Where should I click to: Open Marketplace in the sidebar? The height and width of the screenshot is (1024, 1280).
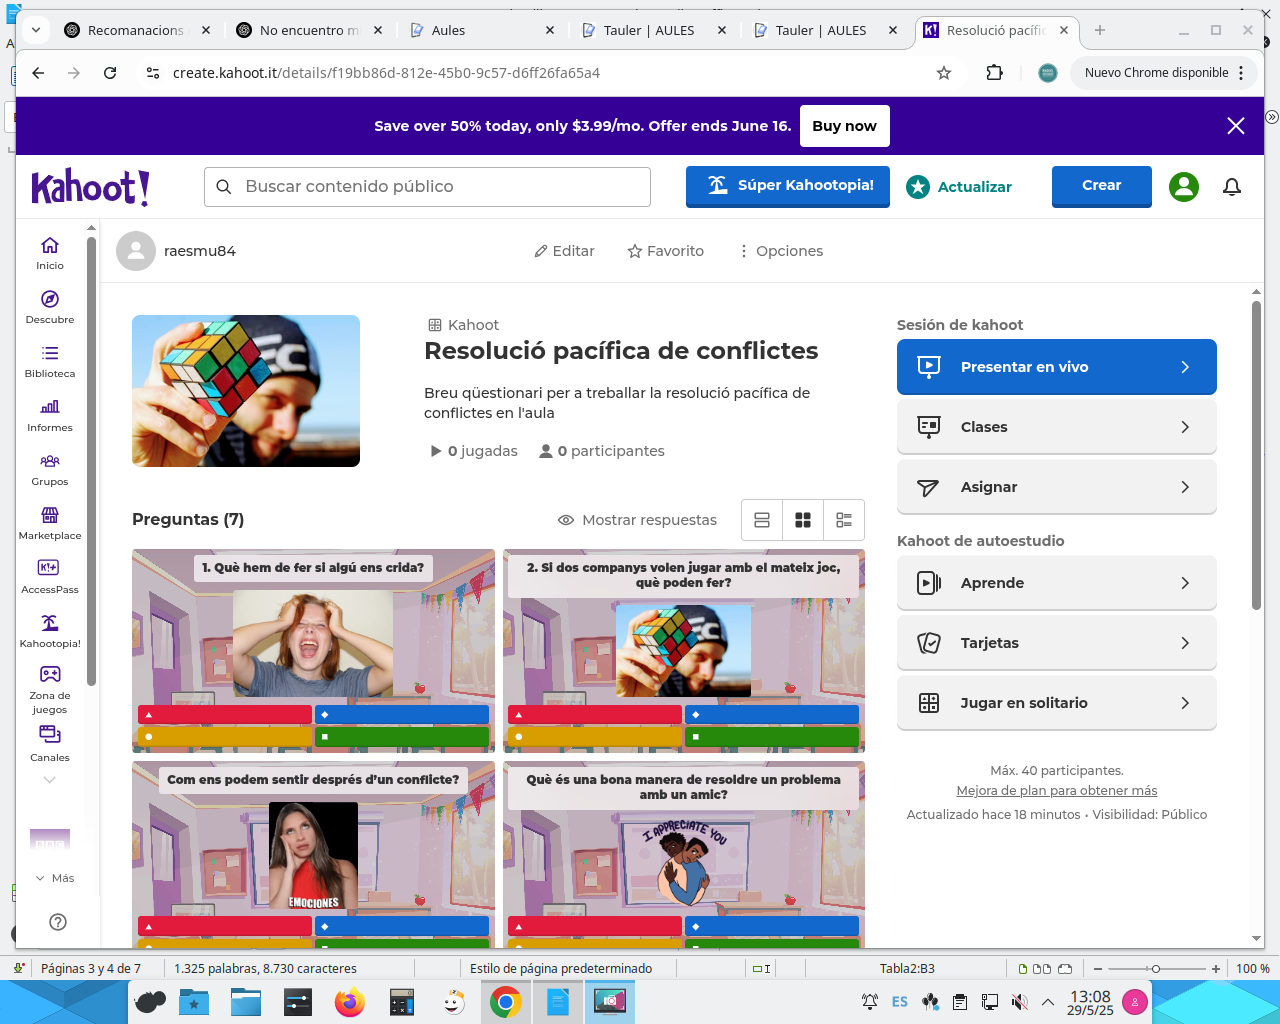pyautogui.click(x=50, y=524)
